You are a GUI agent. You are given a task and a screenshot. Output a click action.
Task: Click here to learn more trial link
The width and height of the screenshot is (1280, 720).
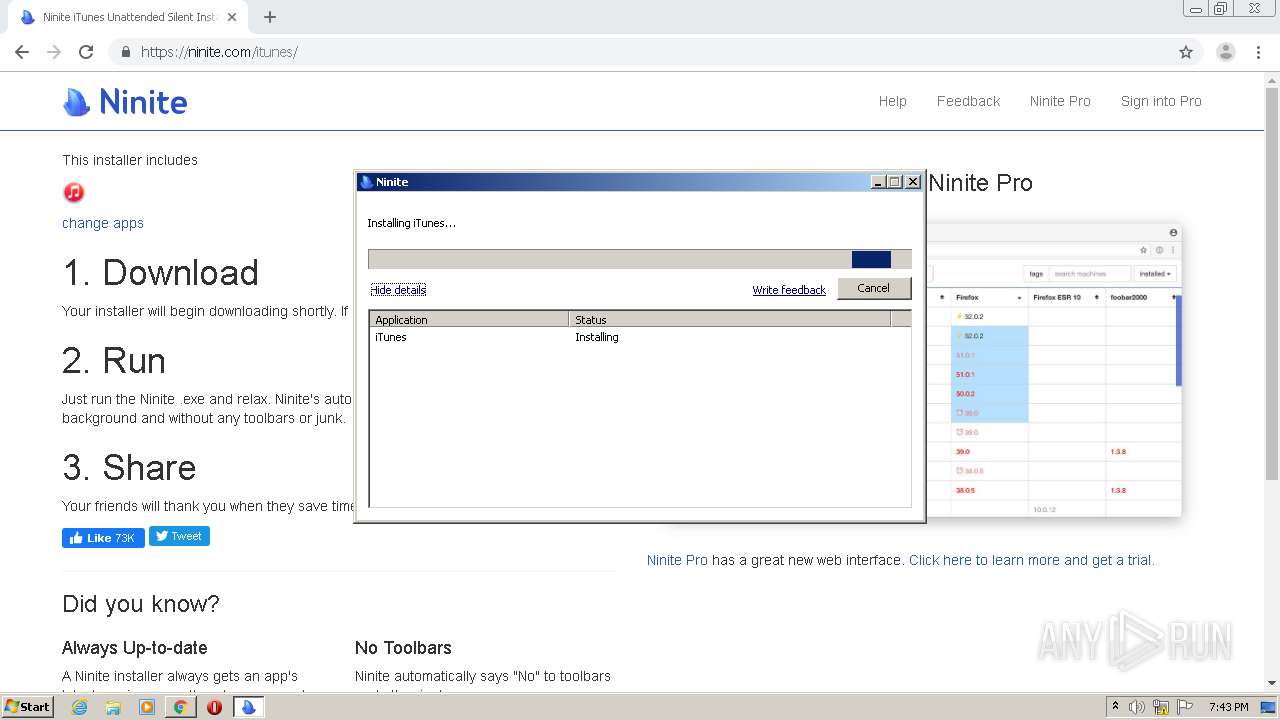coord(1031,560)
